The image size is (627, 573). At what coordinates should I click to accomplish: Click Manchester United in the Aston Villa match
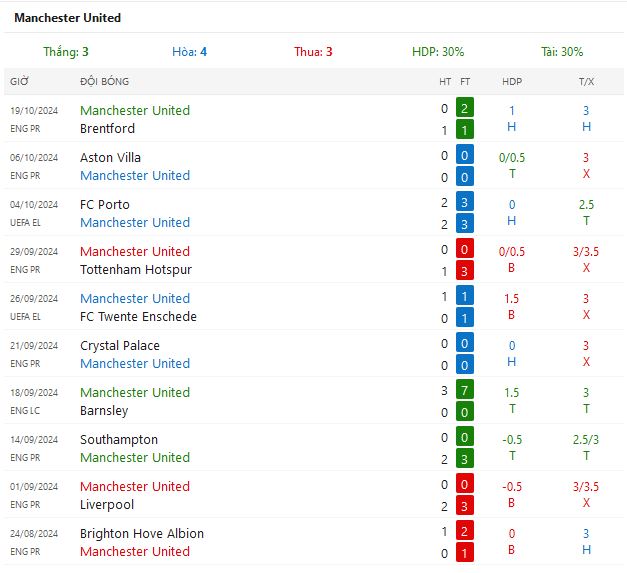[135, 176]
